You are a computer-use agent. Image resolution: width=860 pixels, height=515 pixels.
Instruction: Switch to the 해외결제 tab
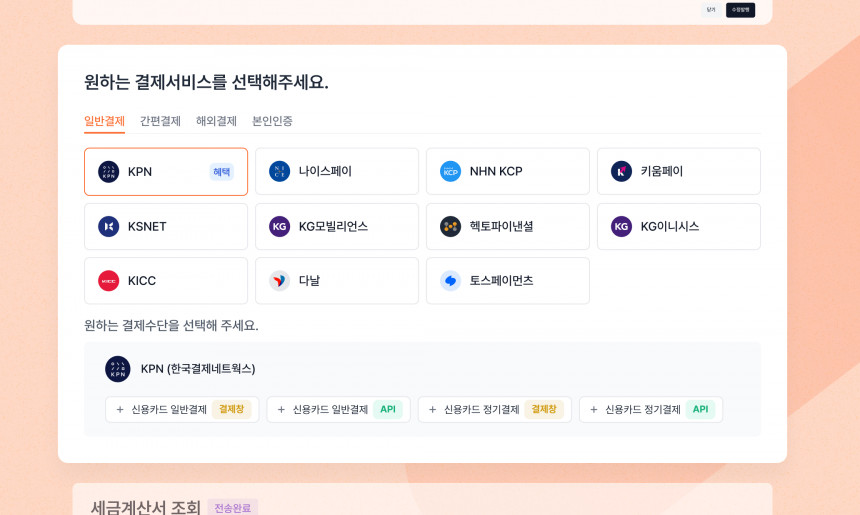(216, 121)
